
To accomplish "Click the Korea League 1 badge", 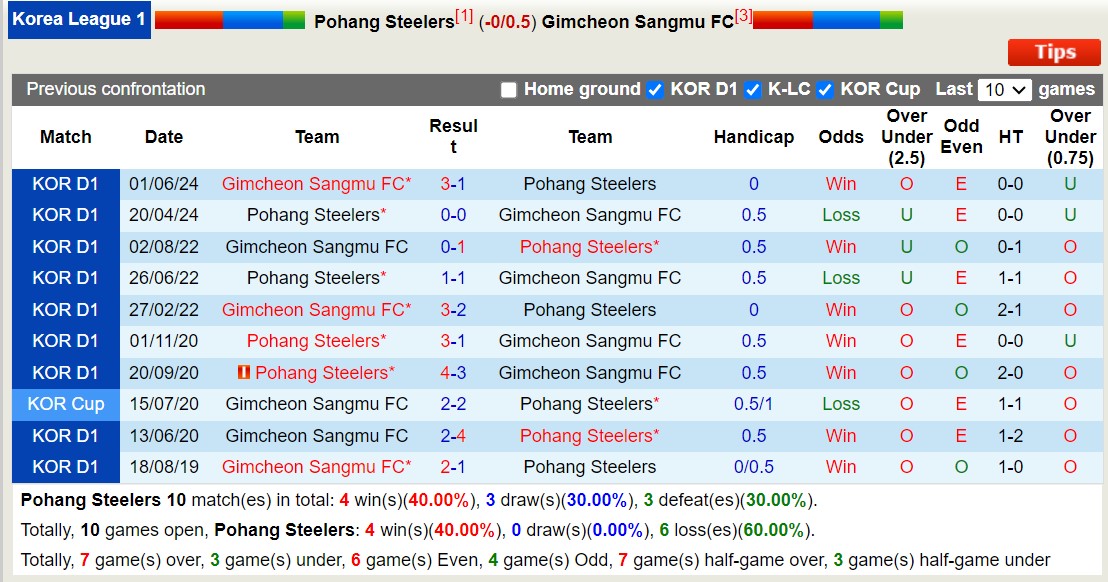I will 79,19.
